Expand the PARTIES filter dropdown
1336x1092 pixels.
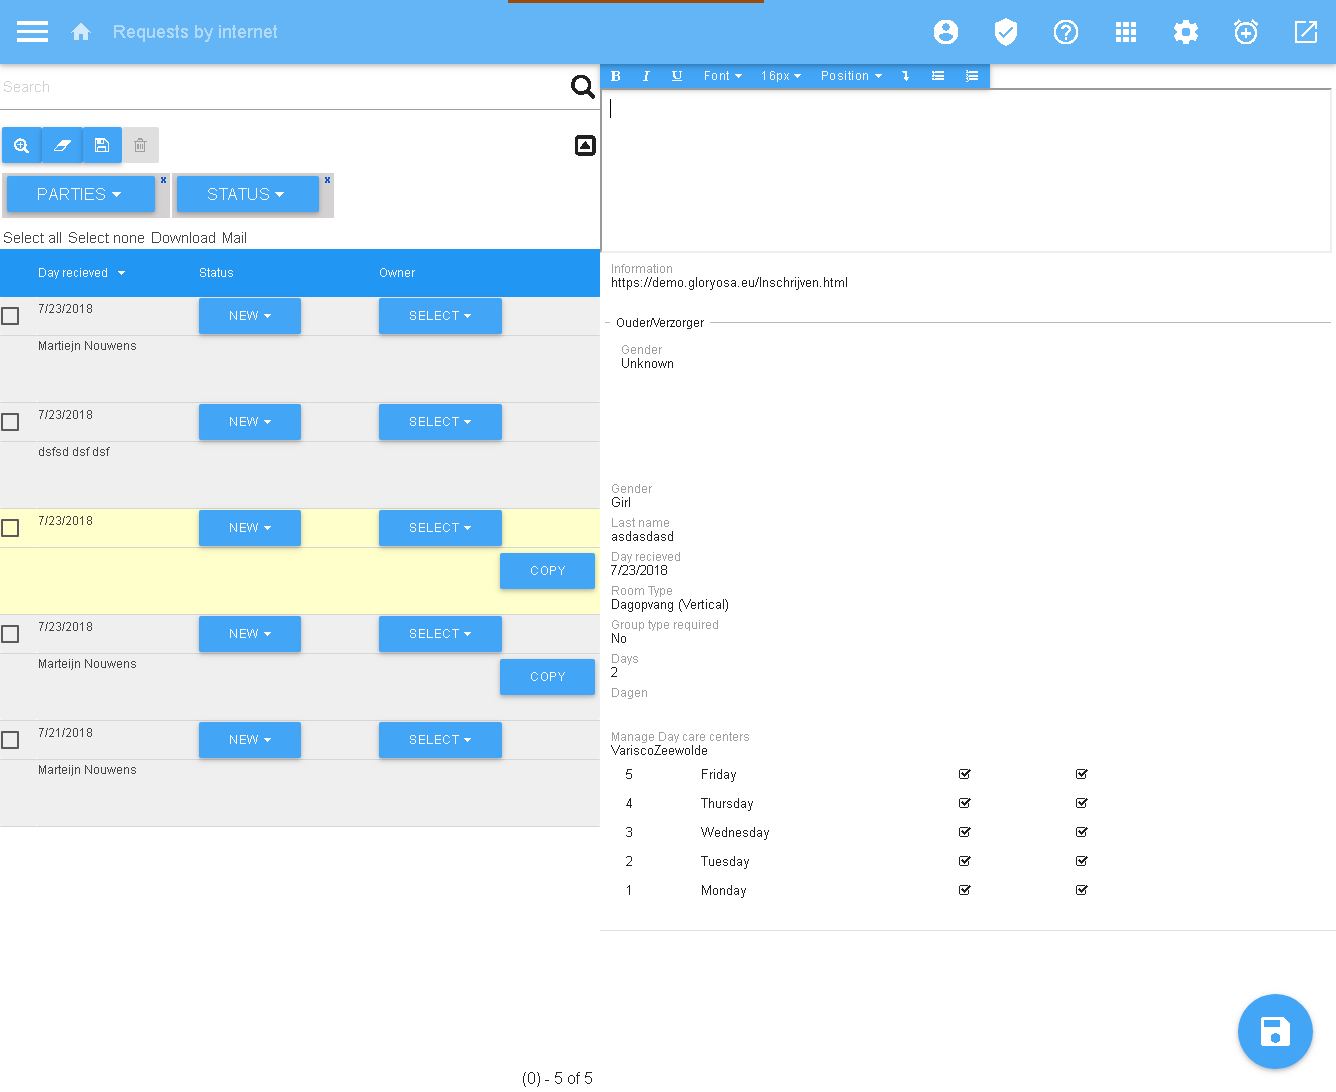[x=80, y=194]
